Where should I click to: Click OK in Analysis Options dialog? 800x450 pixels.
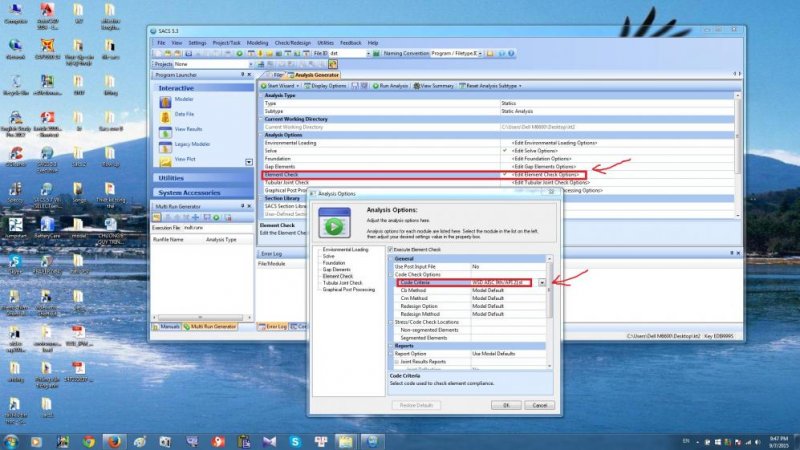tap(506, 405)
